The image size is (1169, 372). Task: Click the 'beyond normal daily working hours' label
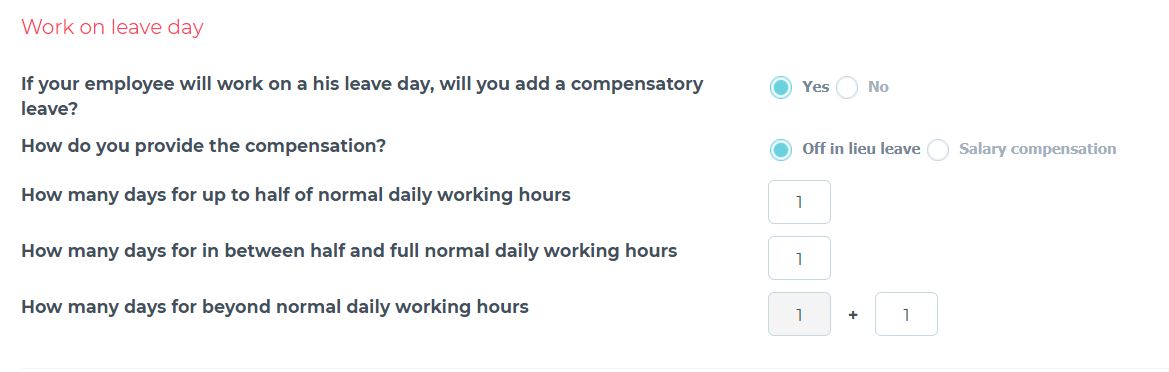click(x=275, y=306)
